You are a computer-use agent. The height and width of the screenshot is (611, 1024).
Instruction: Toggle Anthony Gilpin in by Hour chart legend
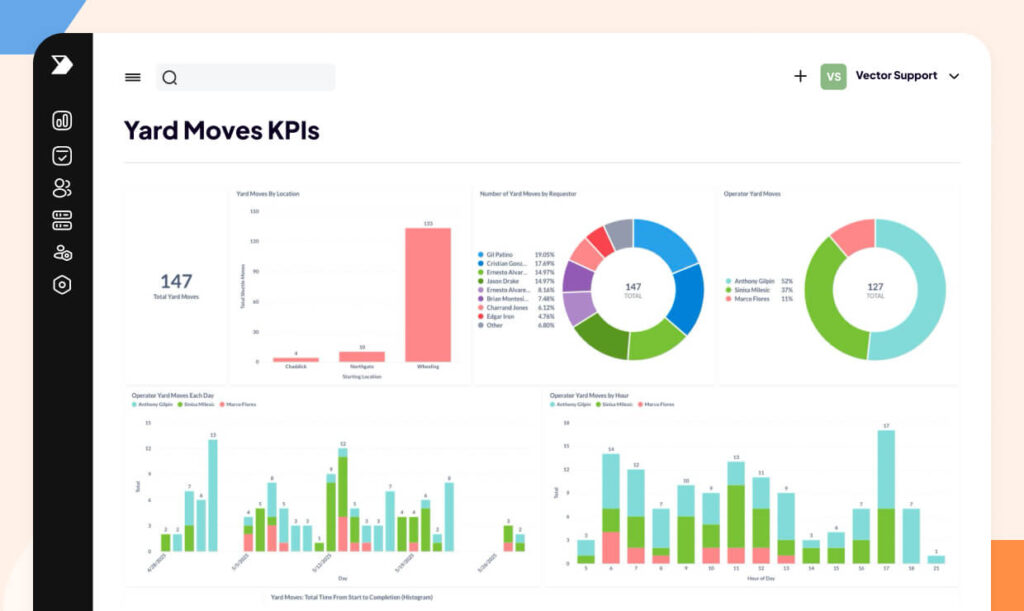(x=570, y=405)
